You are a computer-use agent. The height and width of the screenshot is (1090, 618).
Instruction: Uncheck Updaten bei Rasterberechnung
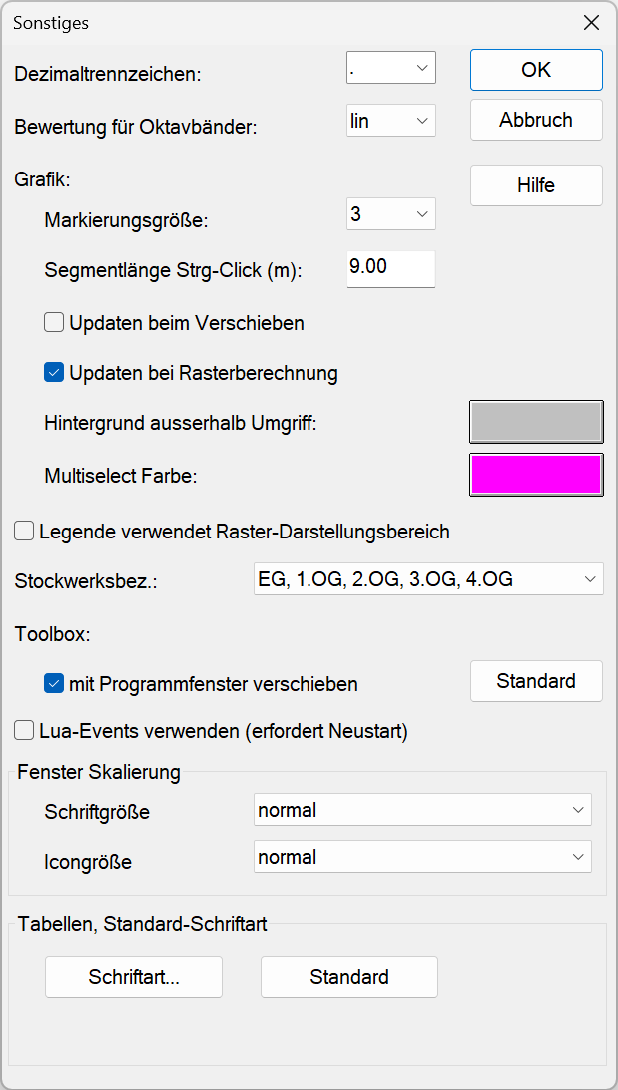pos(54,373)
